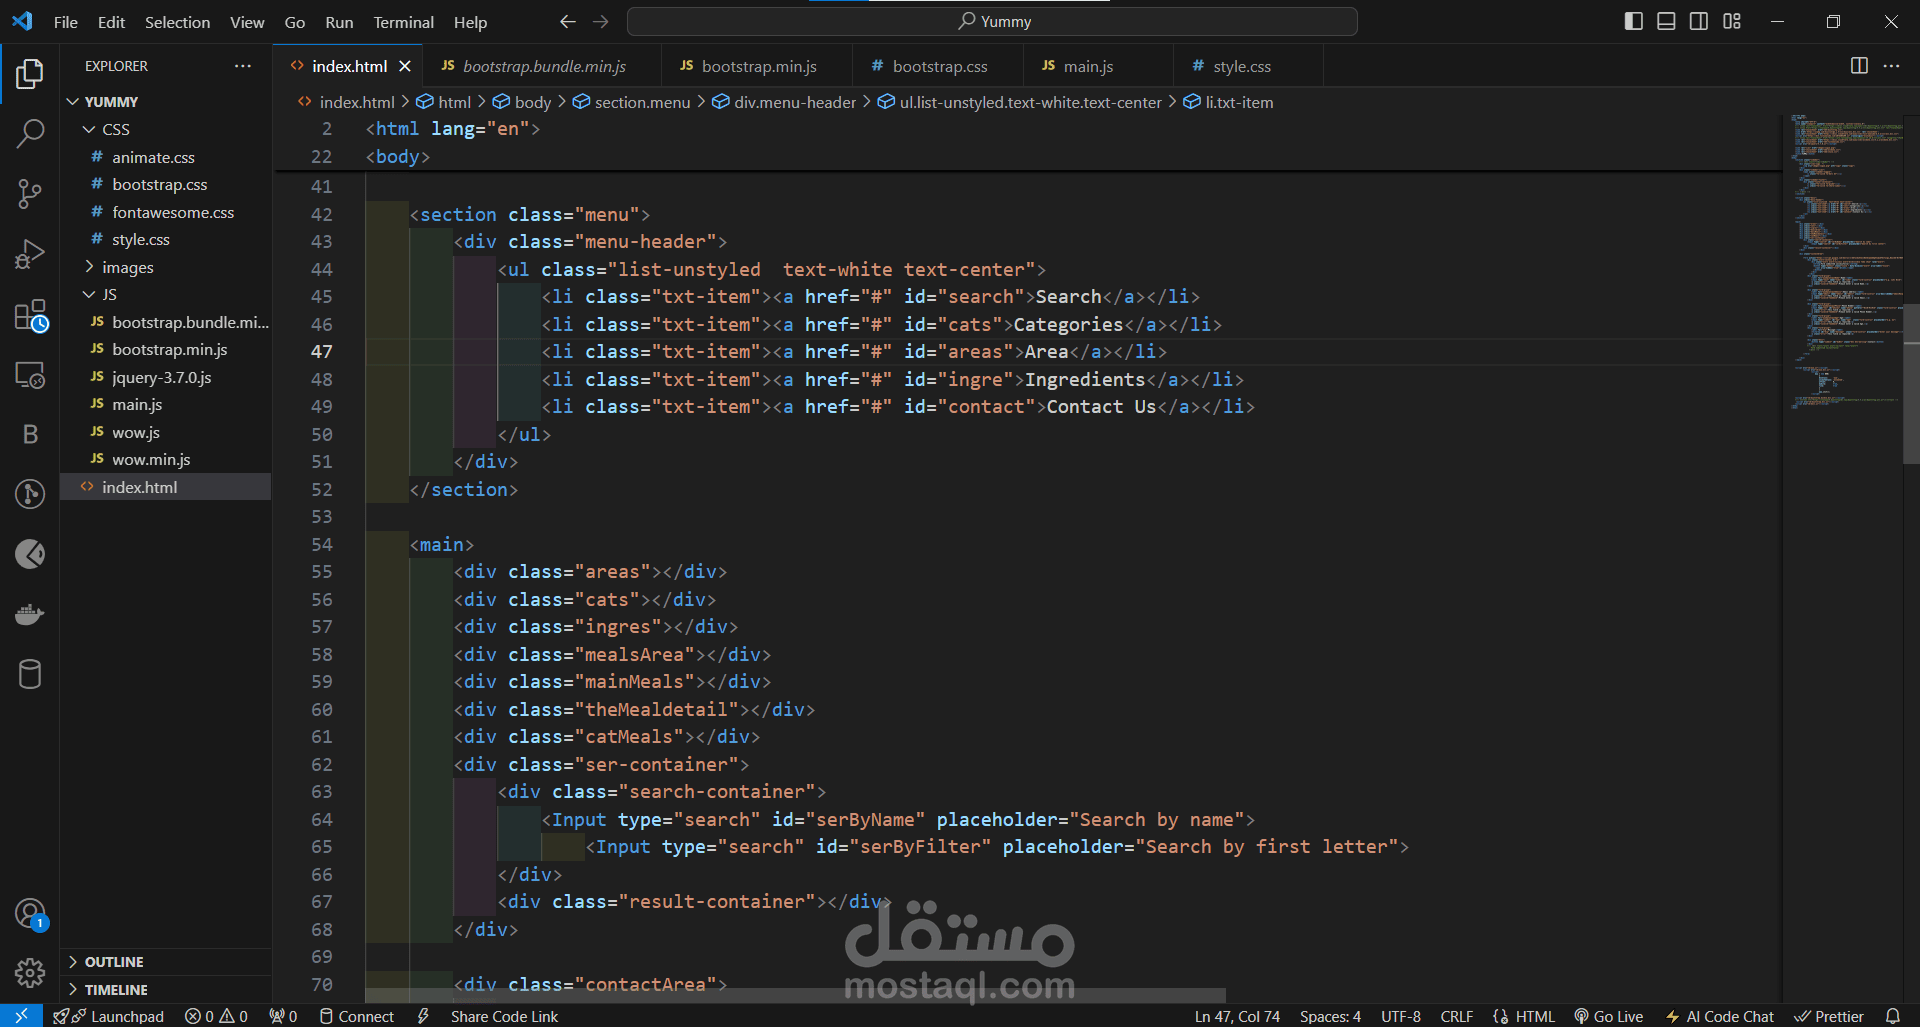Open Explorer Views and More Actions ellipsis

242,66
